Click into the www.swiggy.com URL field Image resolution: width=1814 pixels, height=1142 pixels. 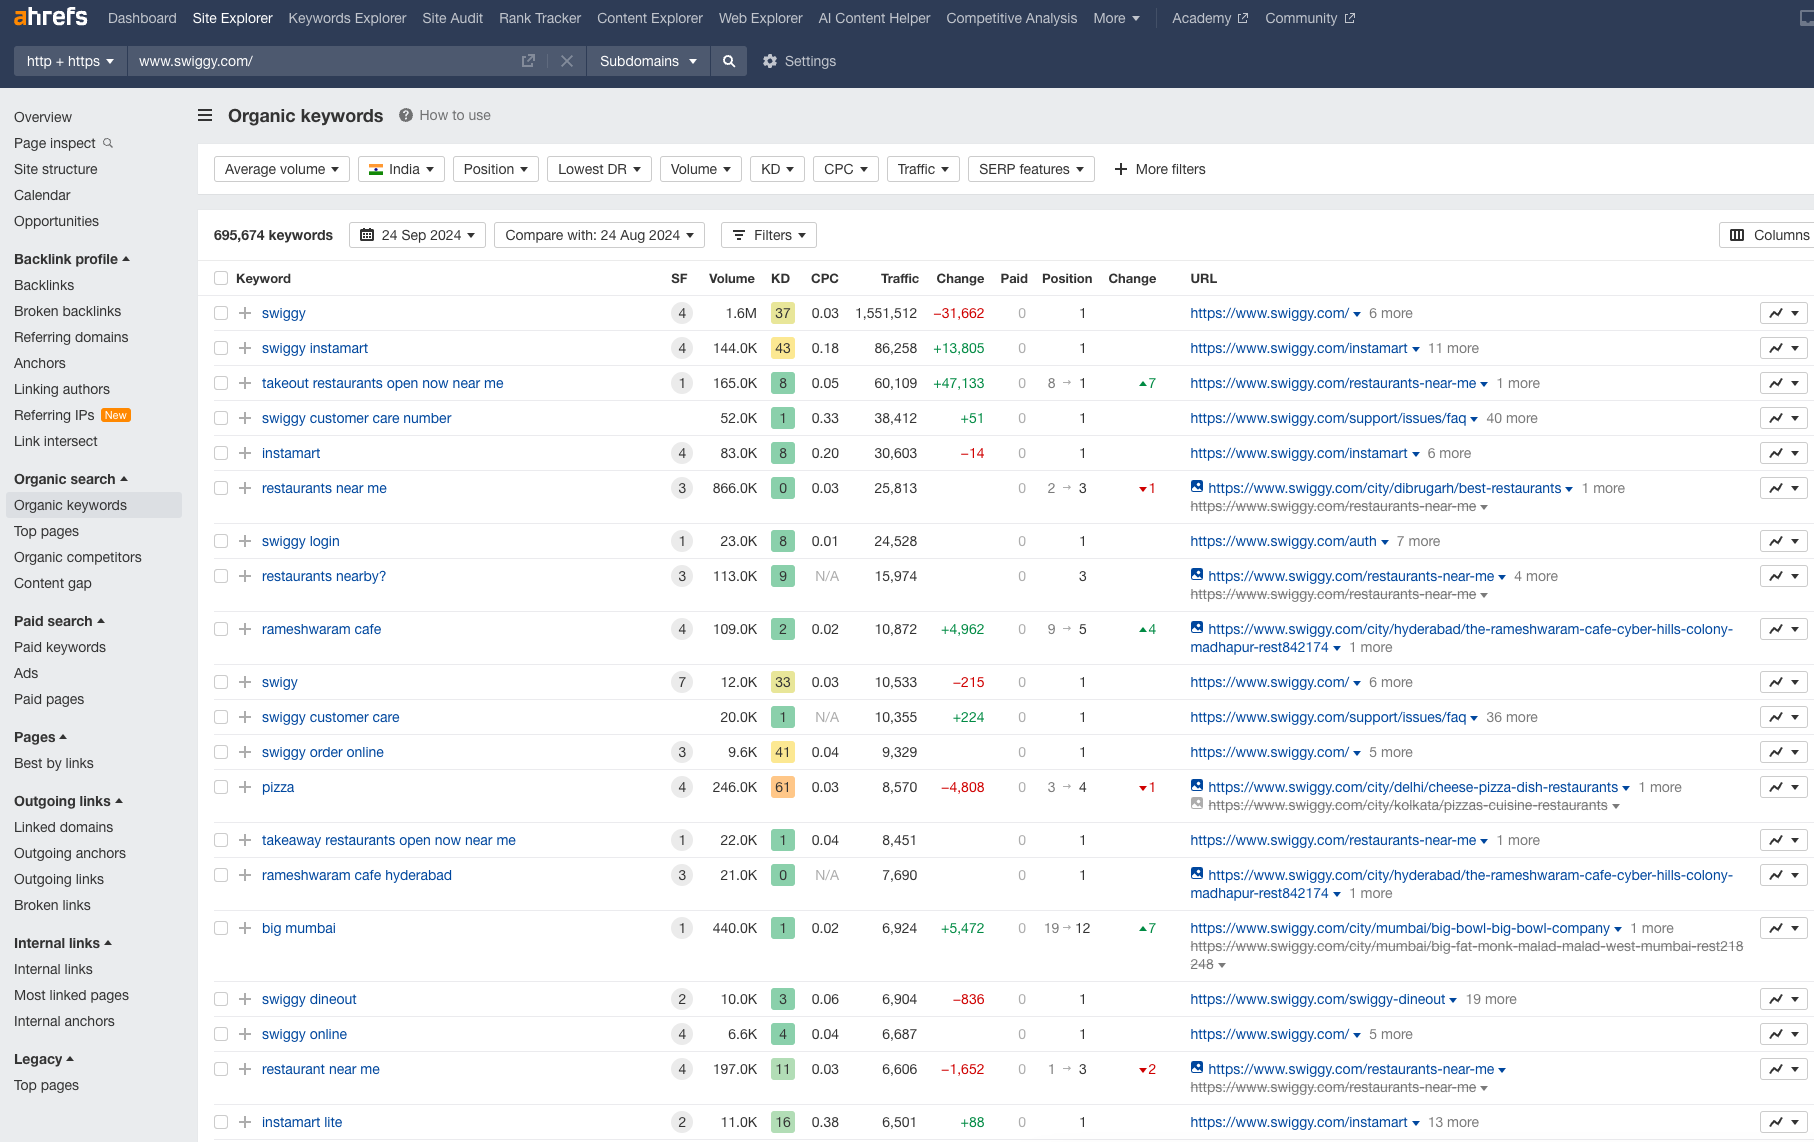[320, 61]
